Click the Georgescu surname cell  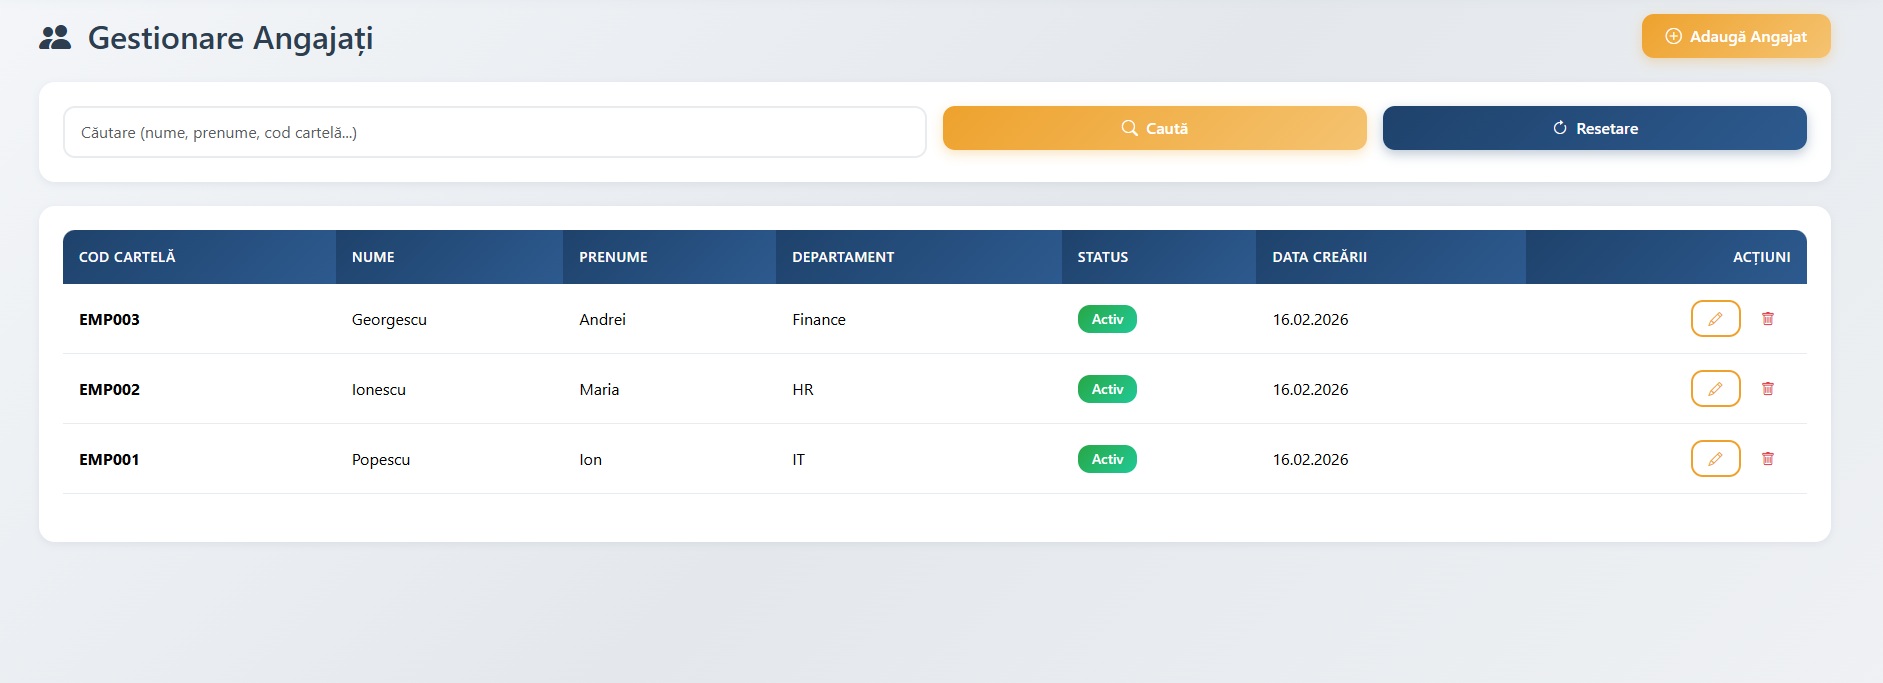389,319
